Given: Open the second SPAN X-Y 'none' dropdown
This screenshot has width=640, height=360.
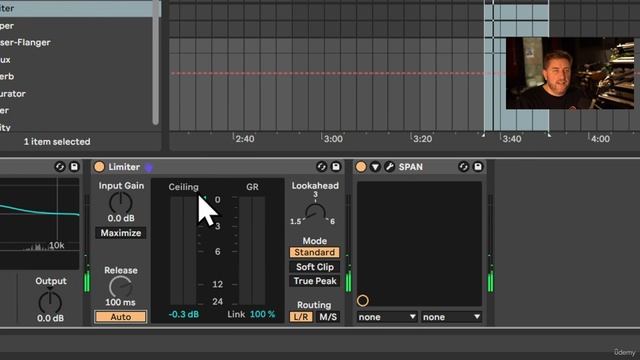Looking at the screenshot, I should tap(451, 317).
